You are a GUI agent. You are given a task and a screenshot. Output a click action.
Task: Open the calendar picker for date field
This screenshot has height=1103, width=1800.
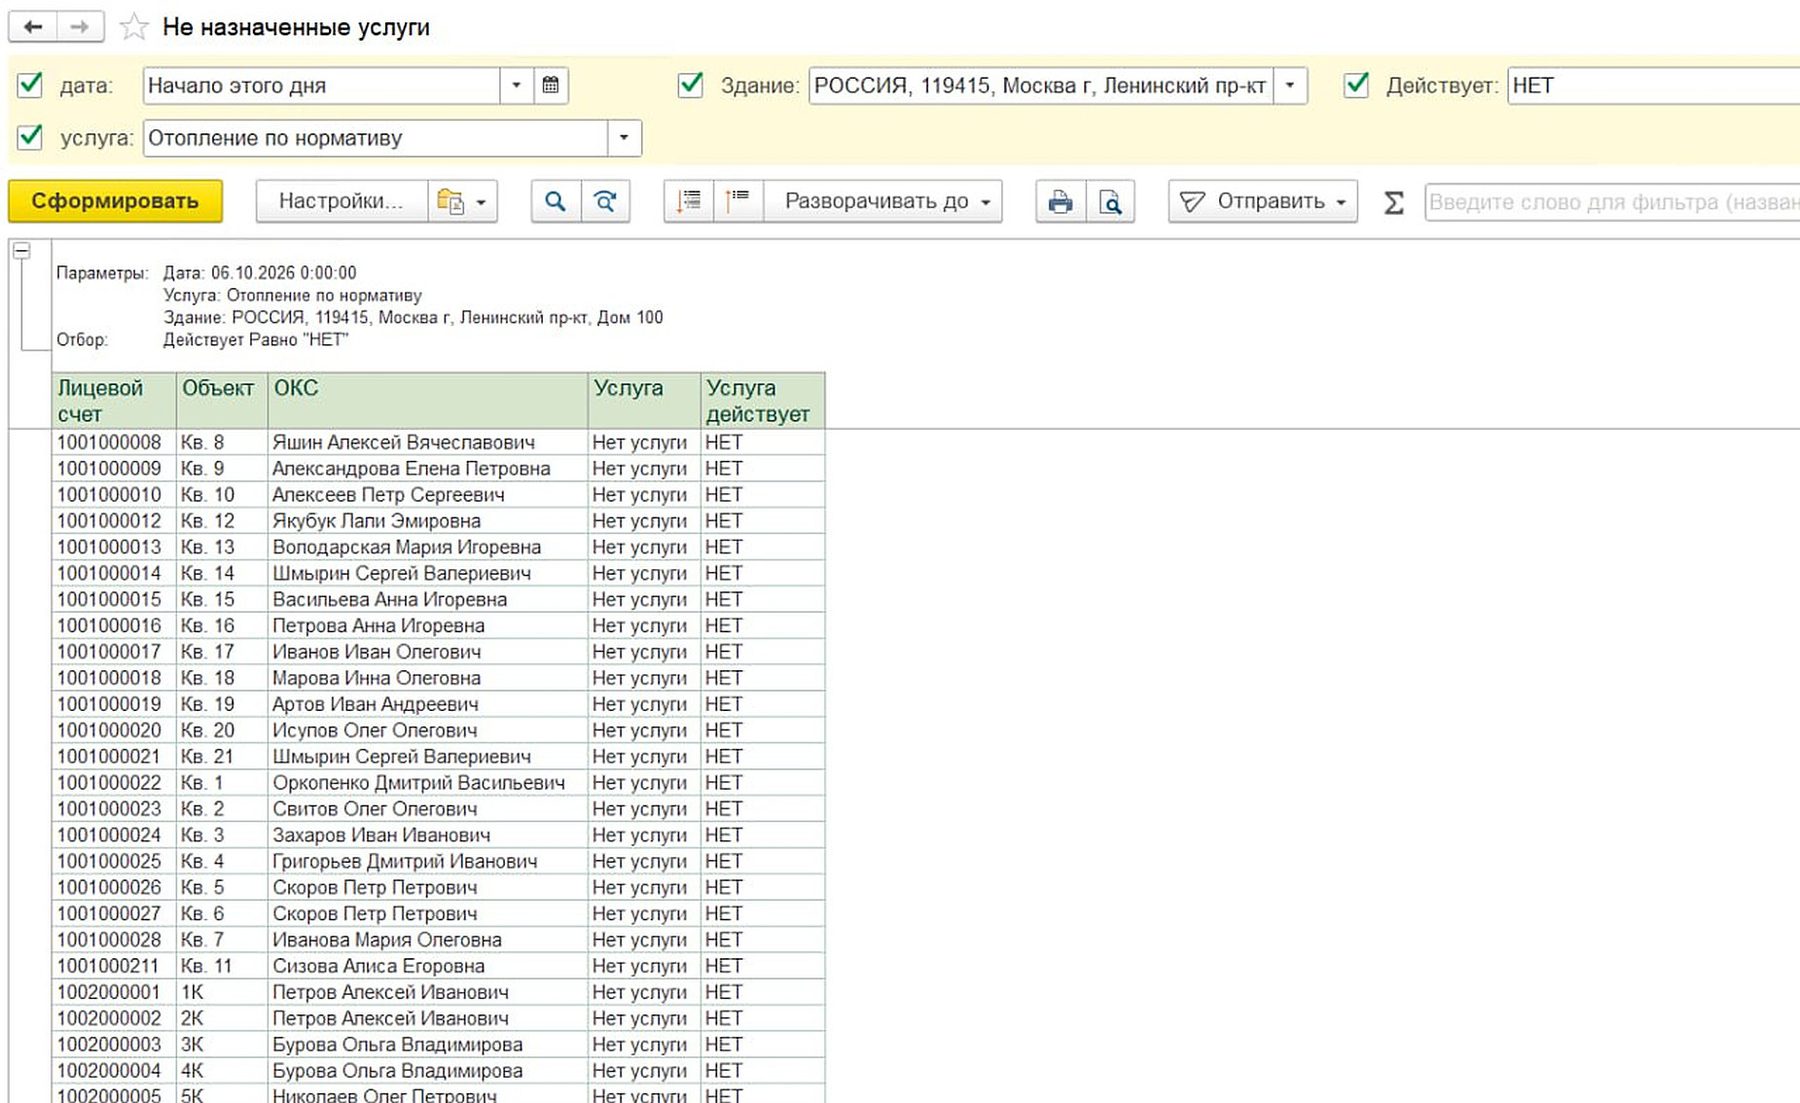coord(550,85)
